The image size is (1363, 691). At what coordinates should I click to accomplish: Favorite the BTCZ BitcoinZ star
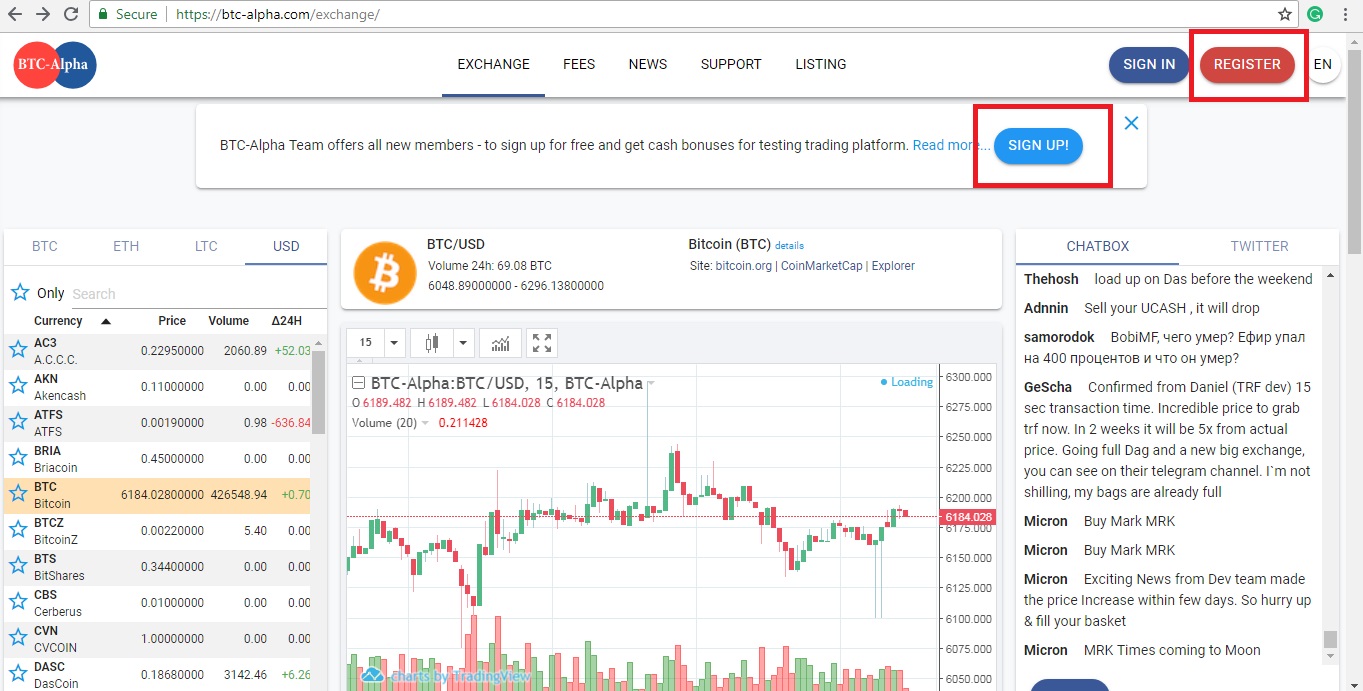coord(17,530)
